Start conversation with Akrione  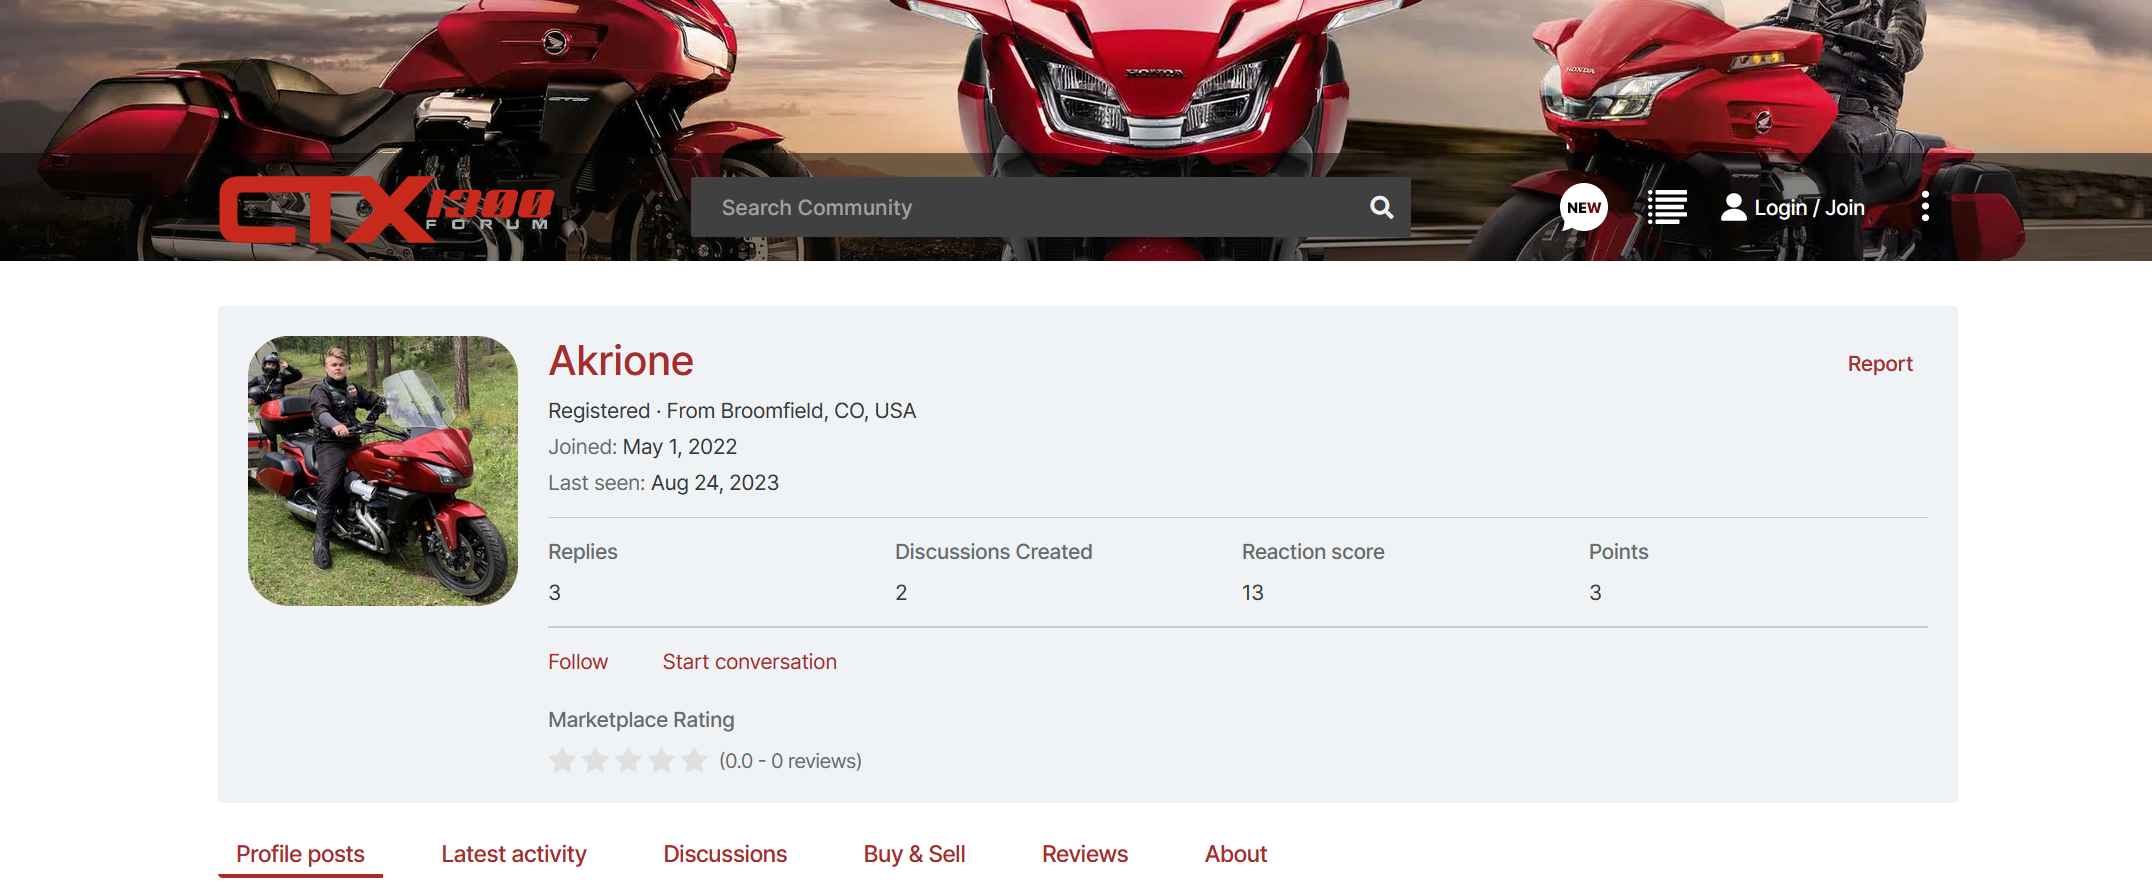[749, 662]
